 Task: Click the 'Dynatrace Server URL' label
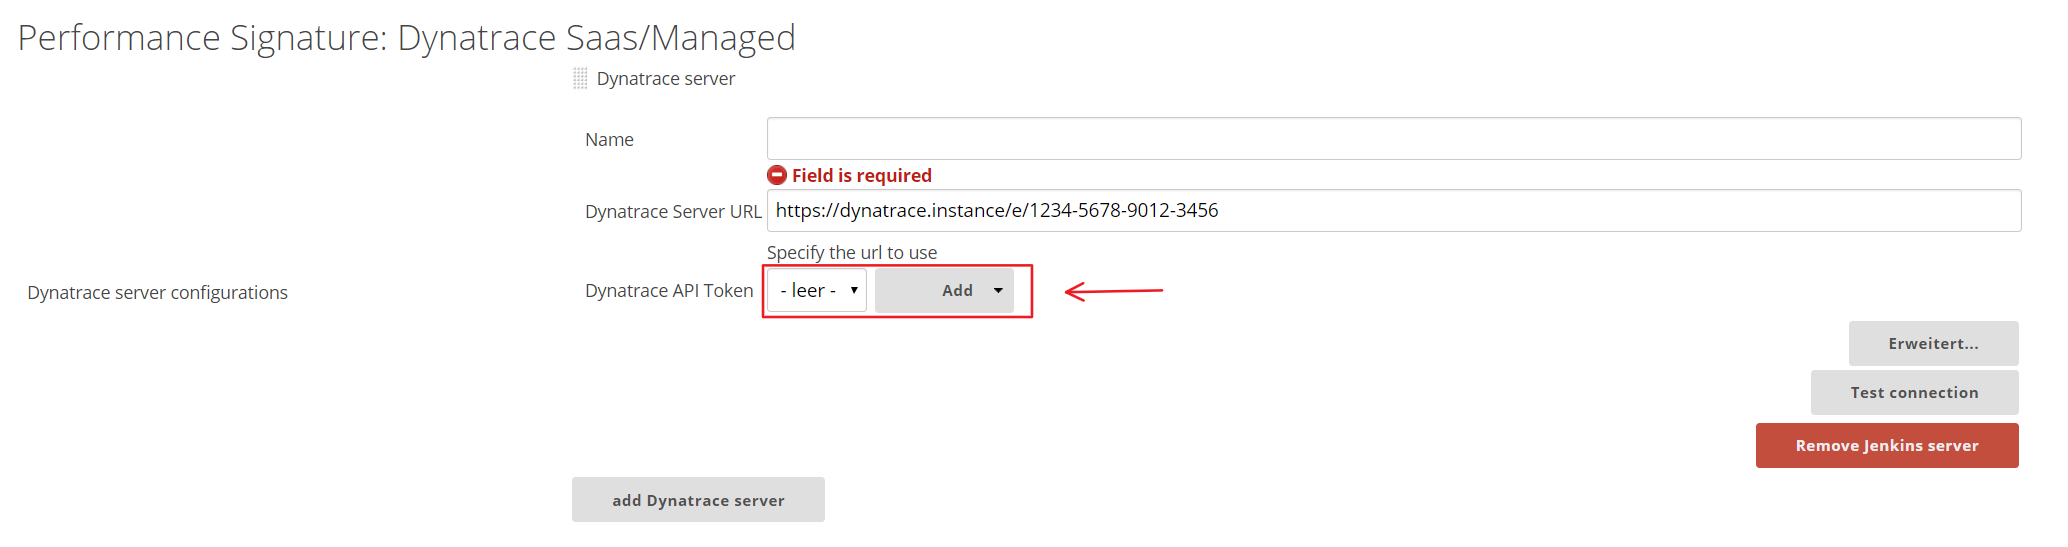coord(673,212)
